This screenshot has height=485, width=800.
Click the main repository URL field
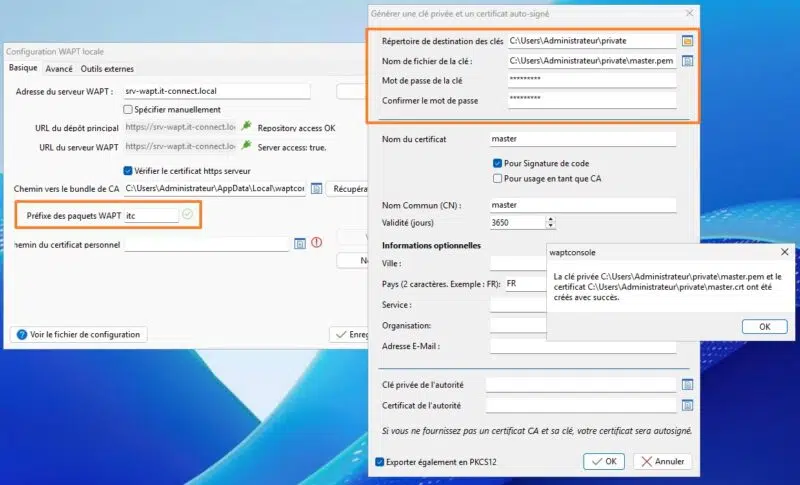pos(180,127)
